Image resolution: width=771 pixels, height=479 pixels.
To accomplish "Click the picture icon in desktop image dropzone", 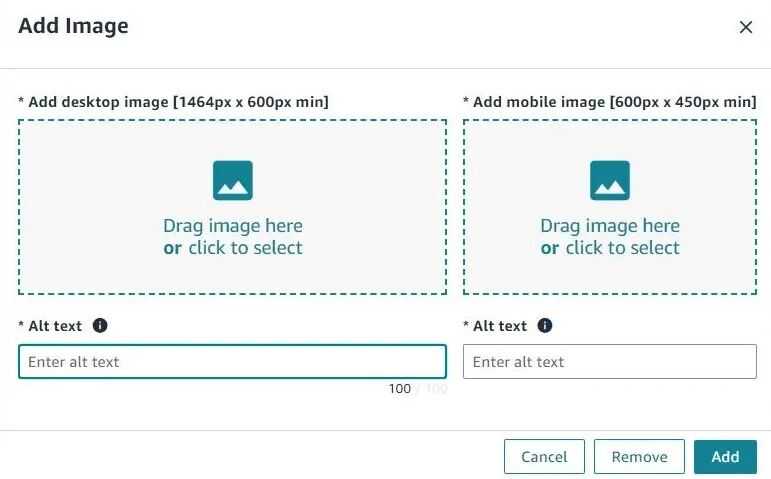I will [x=233, y=181].
